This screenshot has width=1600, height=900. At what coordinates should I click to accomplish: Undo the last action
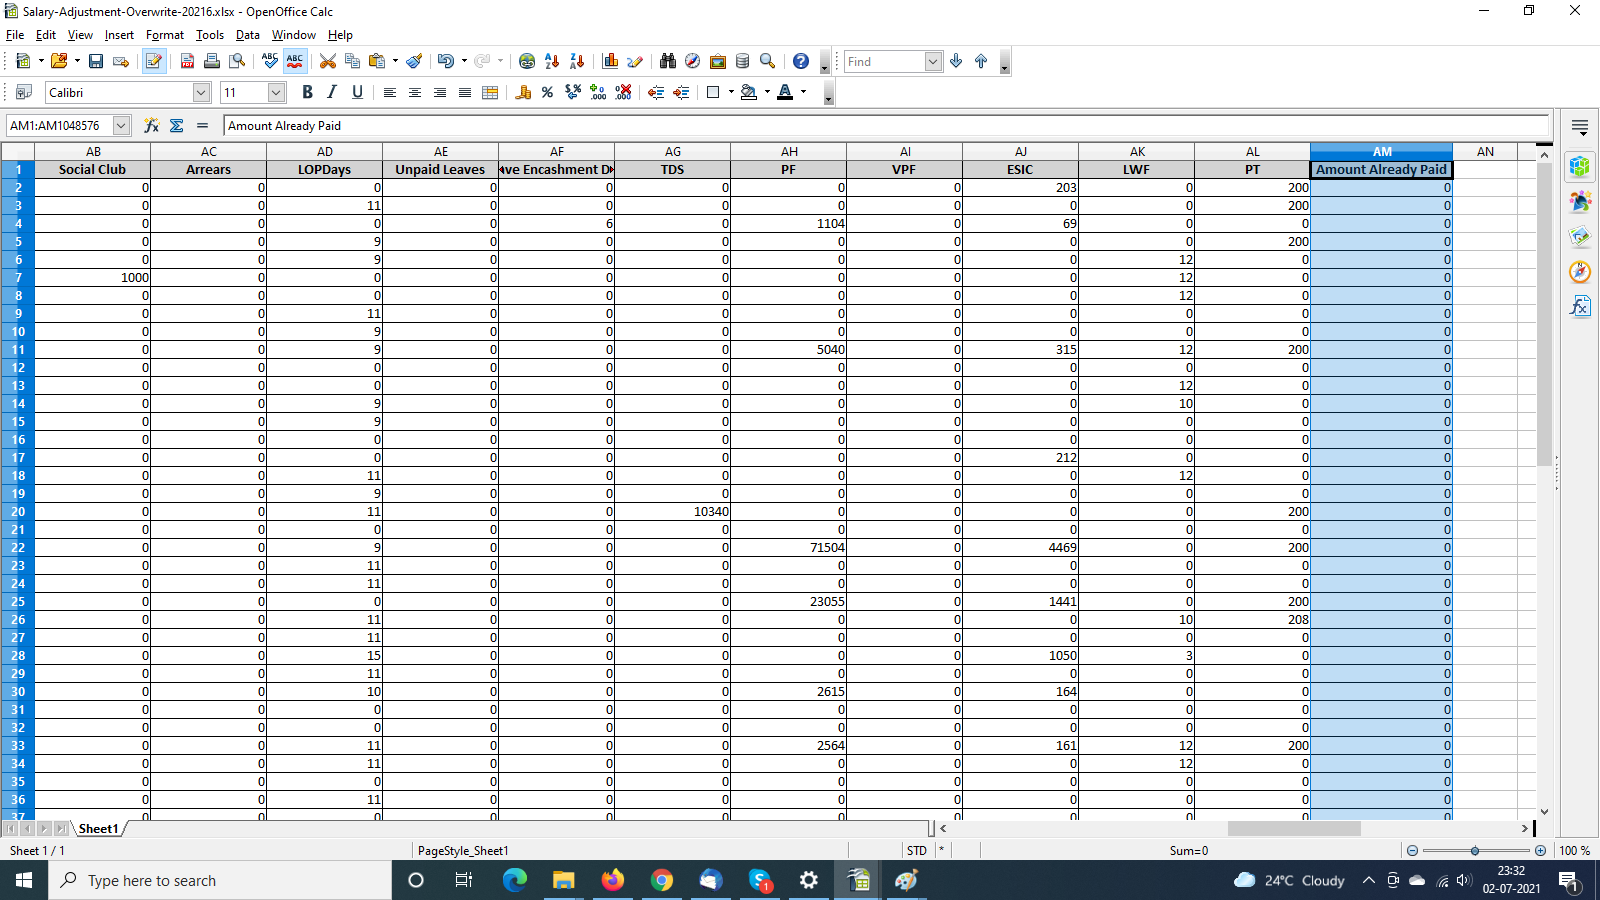[x=445, y=61]
